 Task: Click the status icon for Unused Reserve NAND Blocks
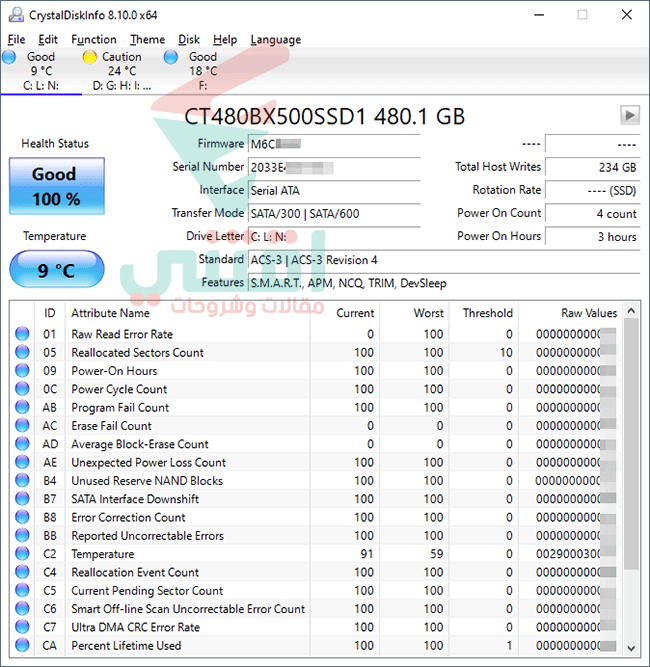[22, 480]
